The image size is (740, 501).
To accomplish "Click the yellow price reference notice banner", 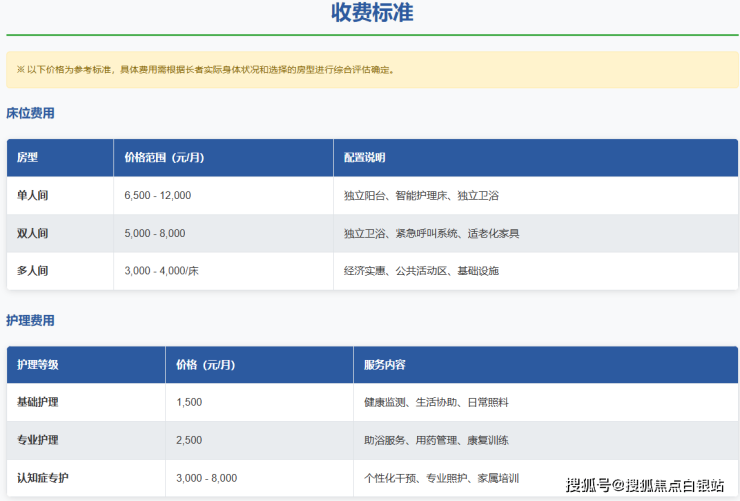I will click(x=371, y=70).
